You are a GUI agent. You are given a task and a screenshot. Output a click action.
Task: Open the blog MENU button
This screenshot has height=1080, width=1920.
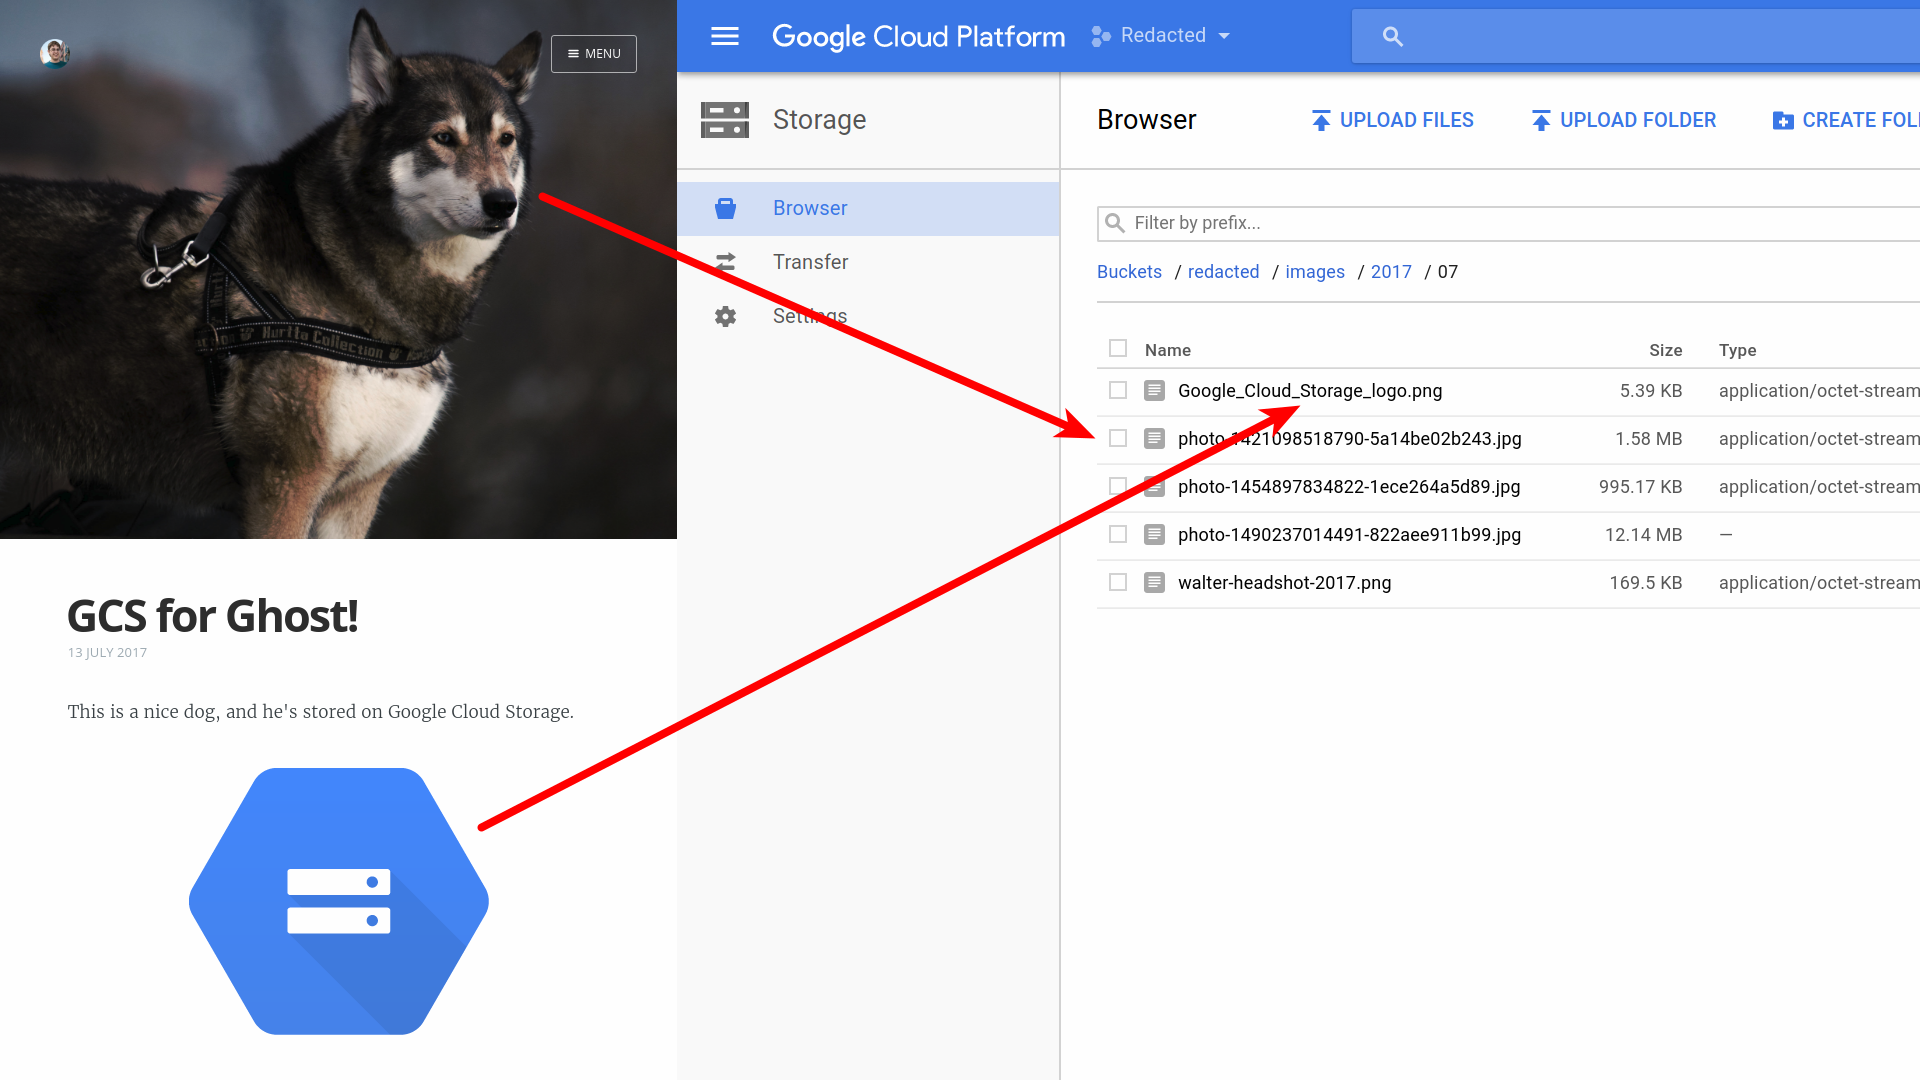[x=594, y=54]
